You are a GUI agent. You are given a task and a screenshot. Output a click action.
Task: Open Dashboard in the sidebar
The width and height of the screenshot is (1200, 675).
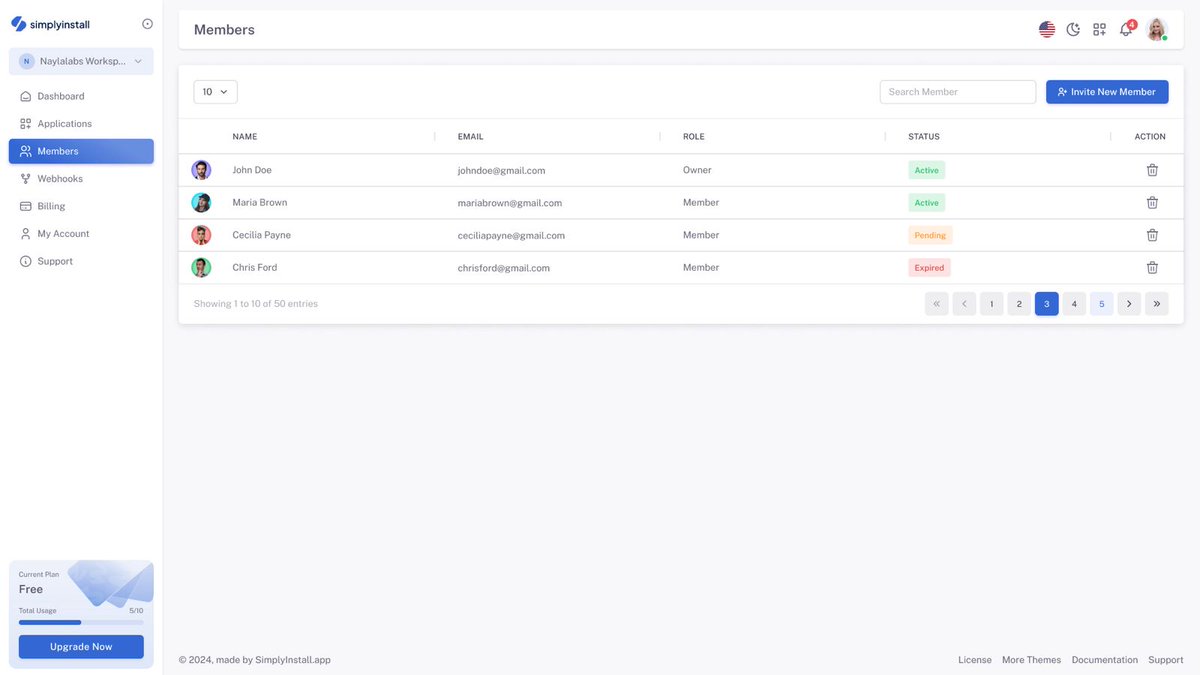81,96
